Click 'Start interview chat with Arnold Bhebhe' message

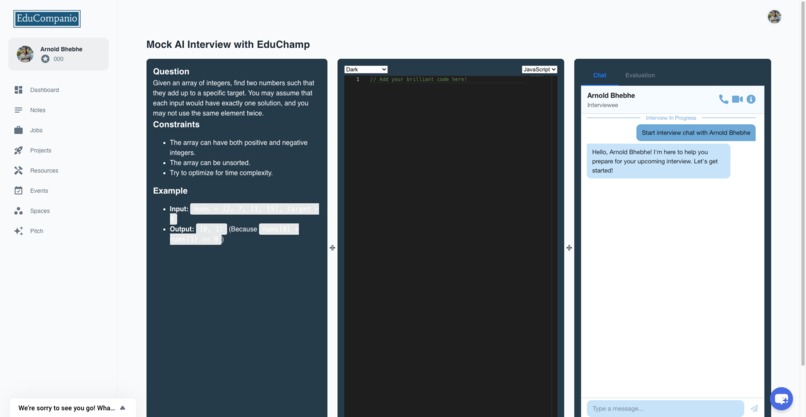[x=696, y=133]
